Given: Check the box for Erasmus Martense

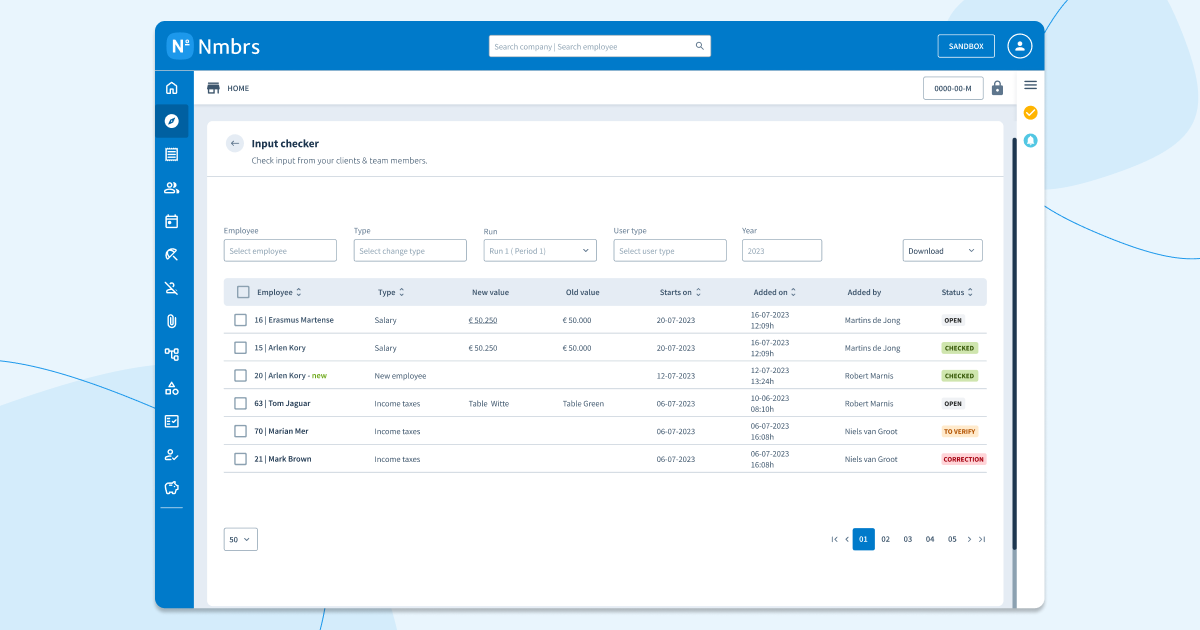Looking at the screenshot, I should click(x=240, y=320).
